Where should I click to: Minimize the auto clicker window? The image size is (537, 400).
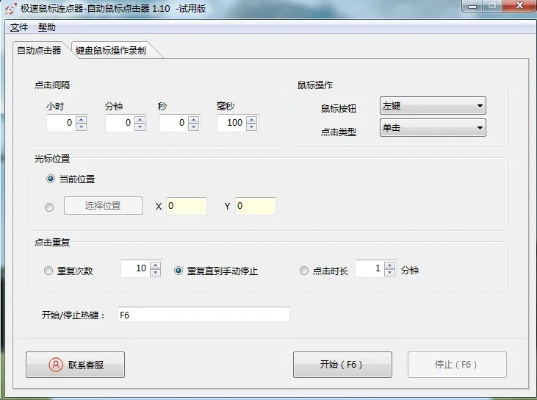click(x=473, y=6)
